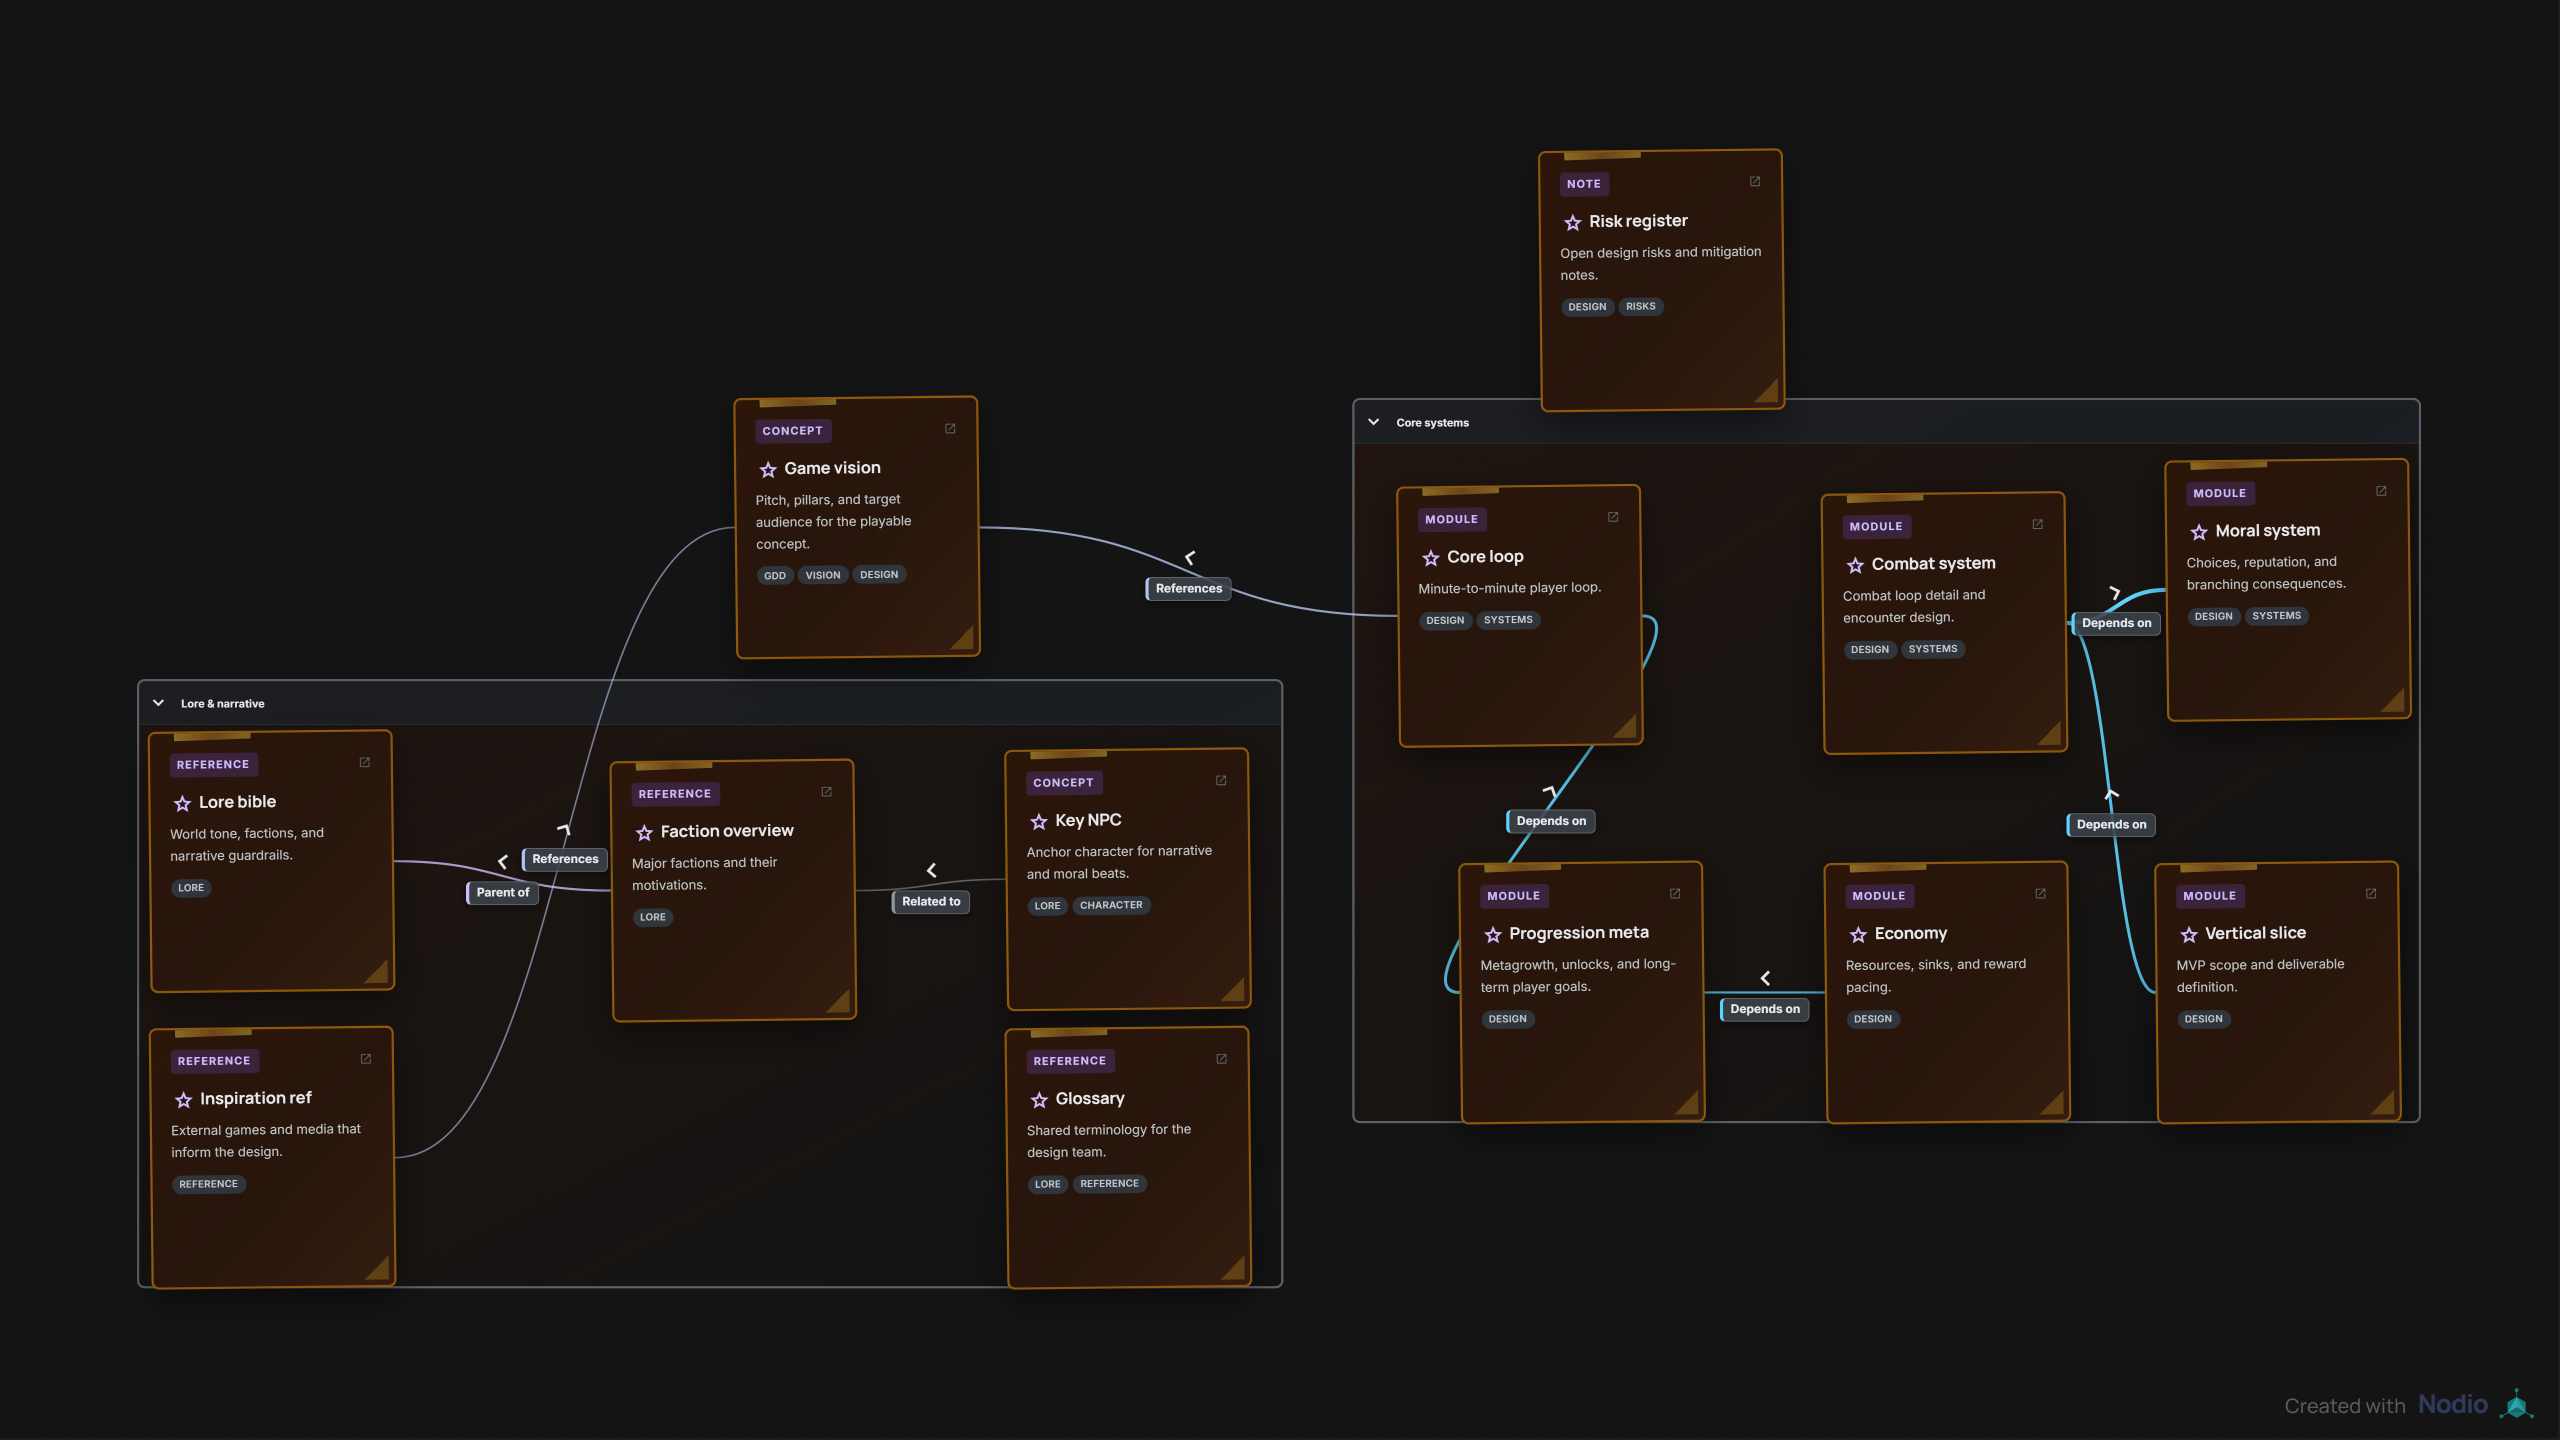Grab Risk register card corner handle
The image size is (2560, 1440).
tap(1765, 390)
